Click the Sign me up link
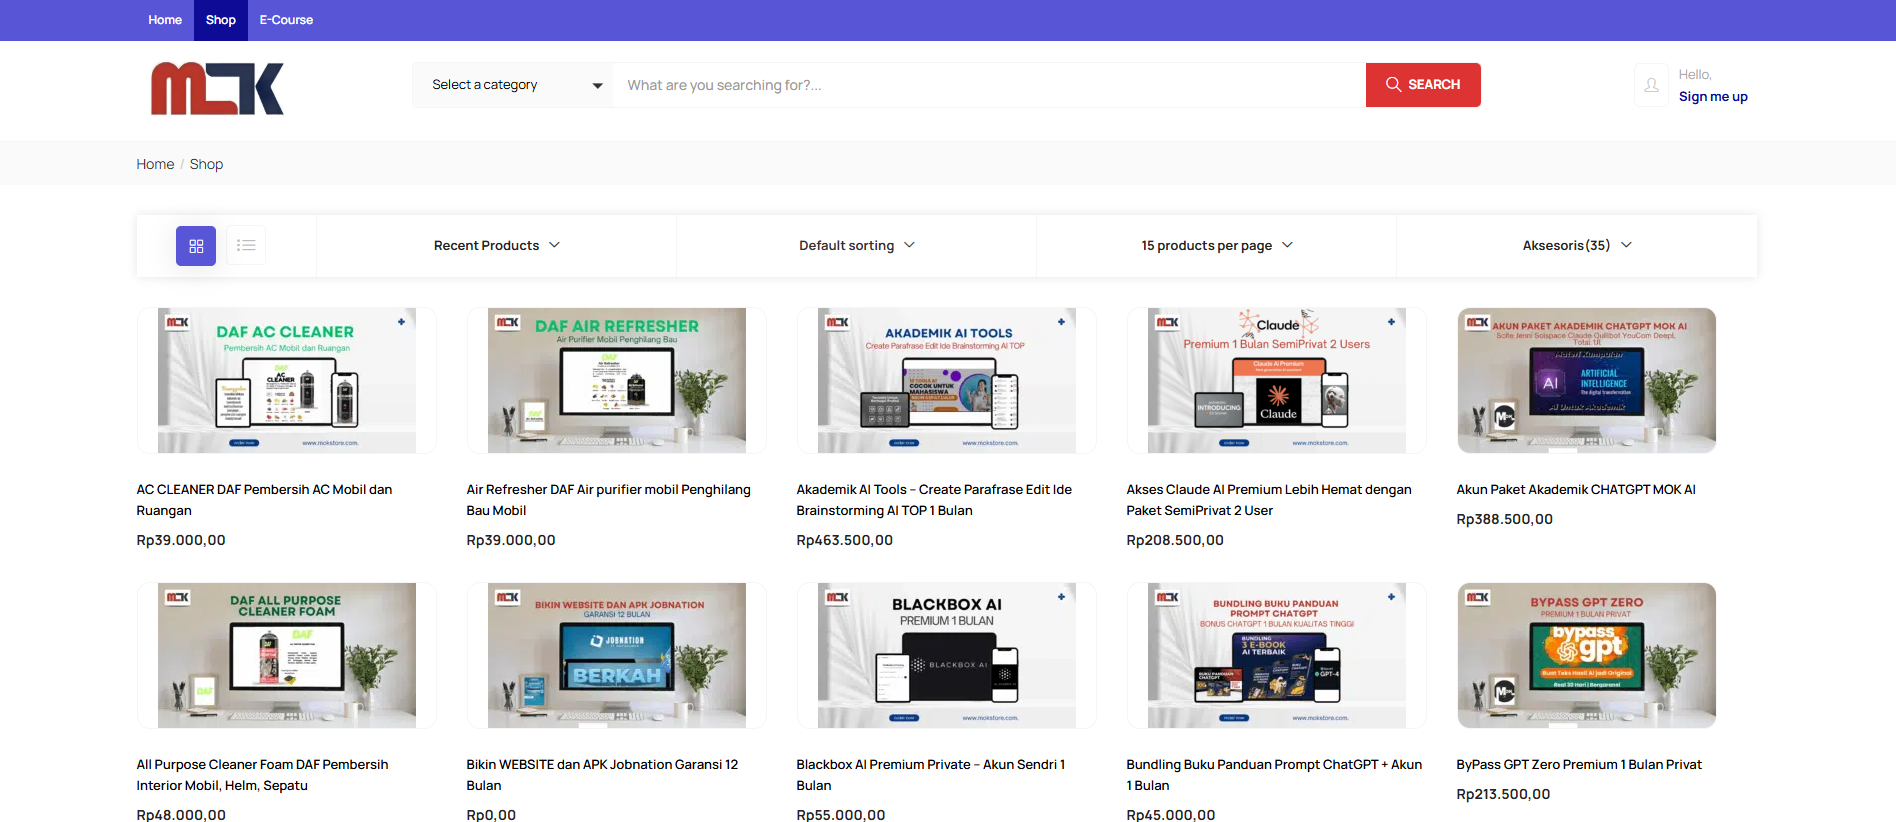 click(x=1713, y=97)
